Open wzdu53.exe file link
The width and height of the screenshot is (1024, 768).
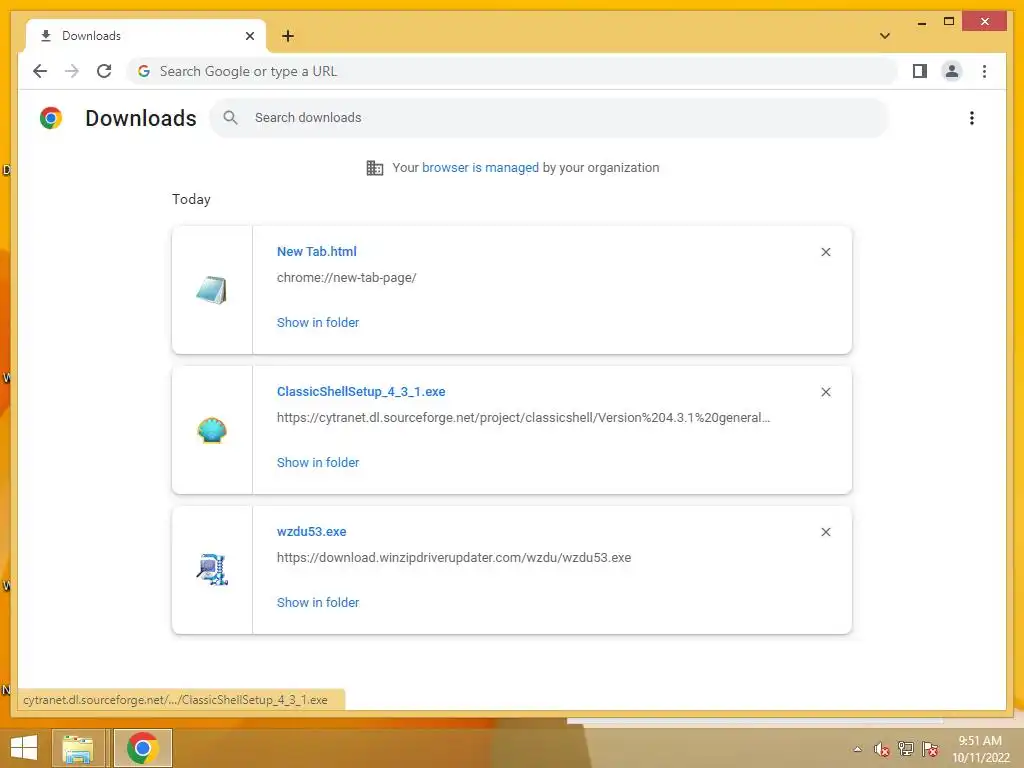coord(312,532)
